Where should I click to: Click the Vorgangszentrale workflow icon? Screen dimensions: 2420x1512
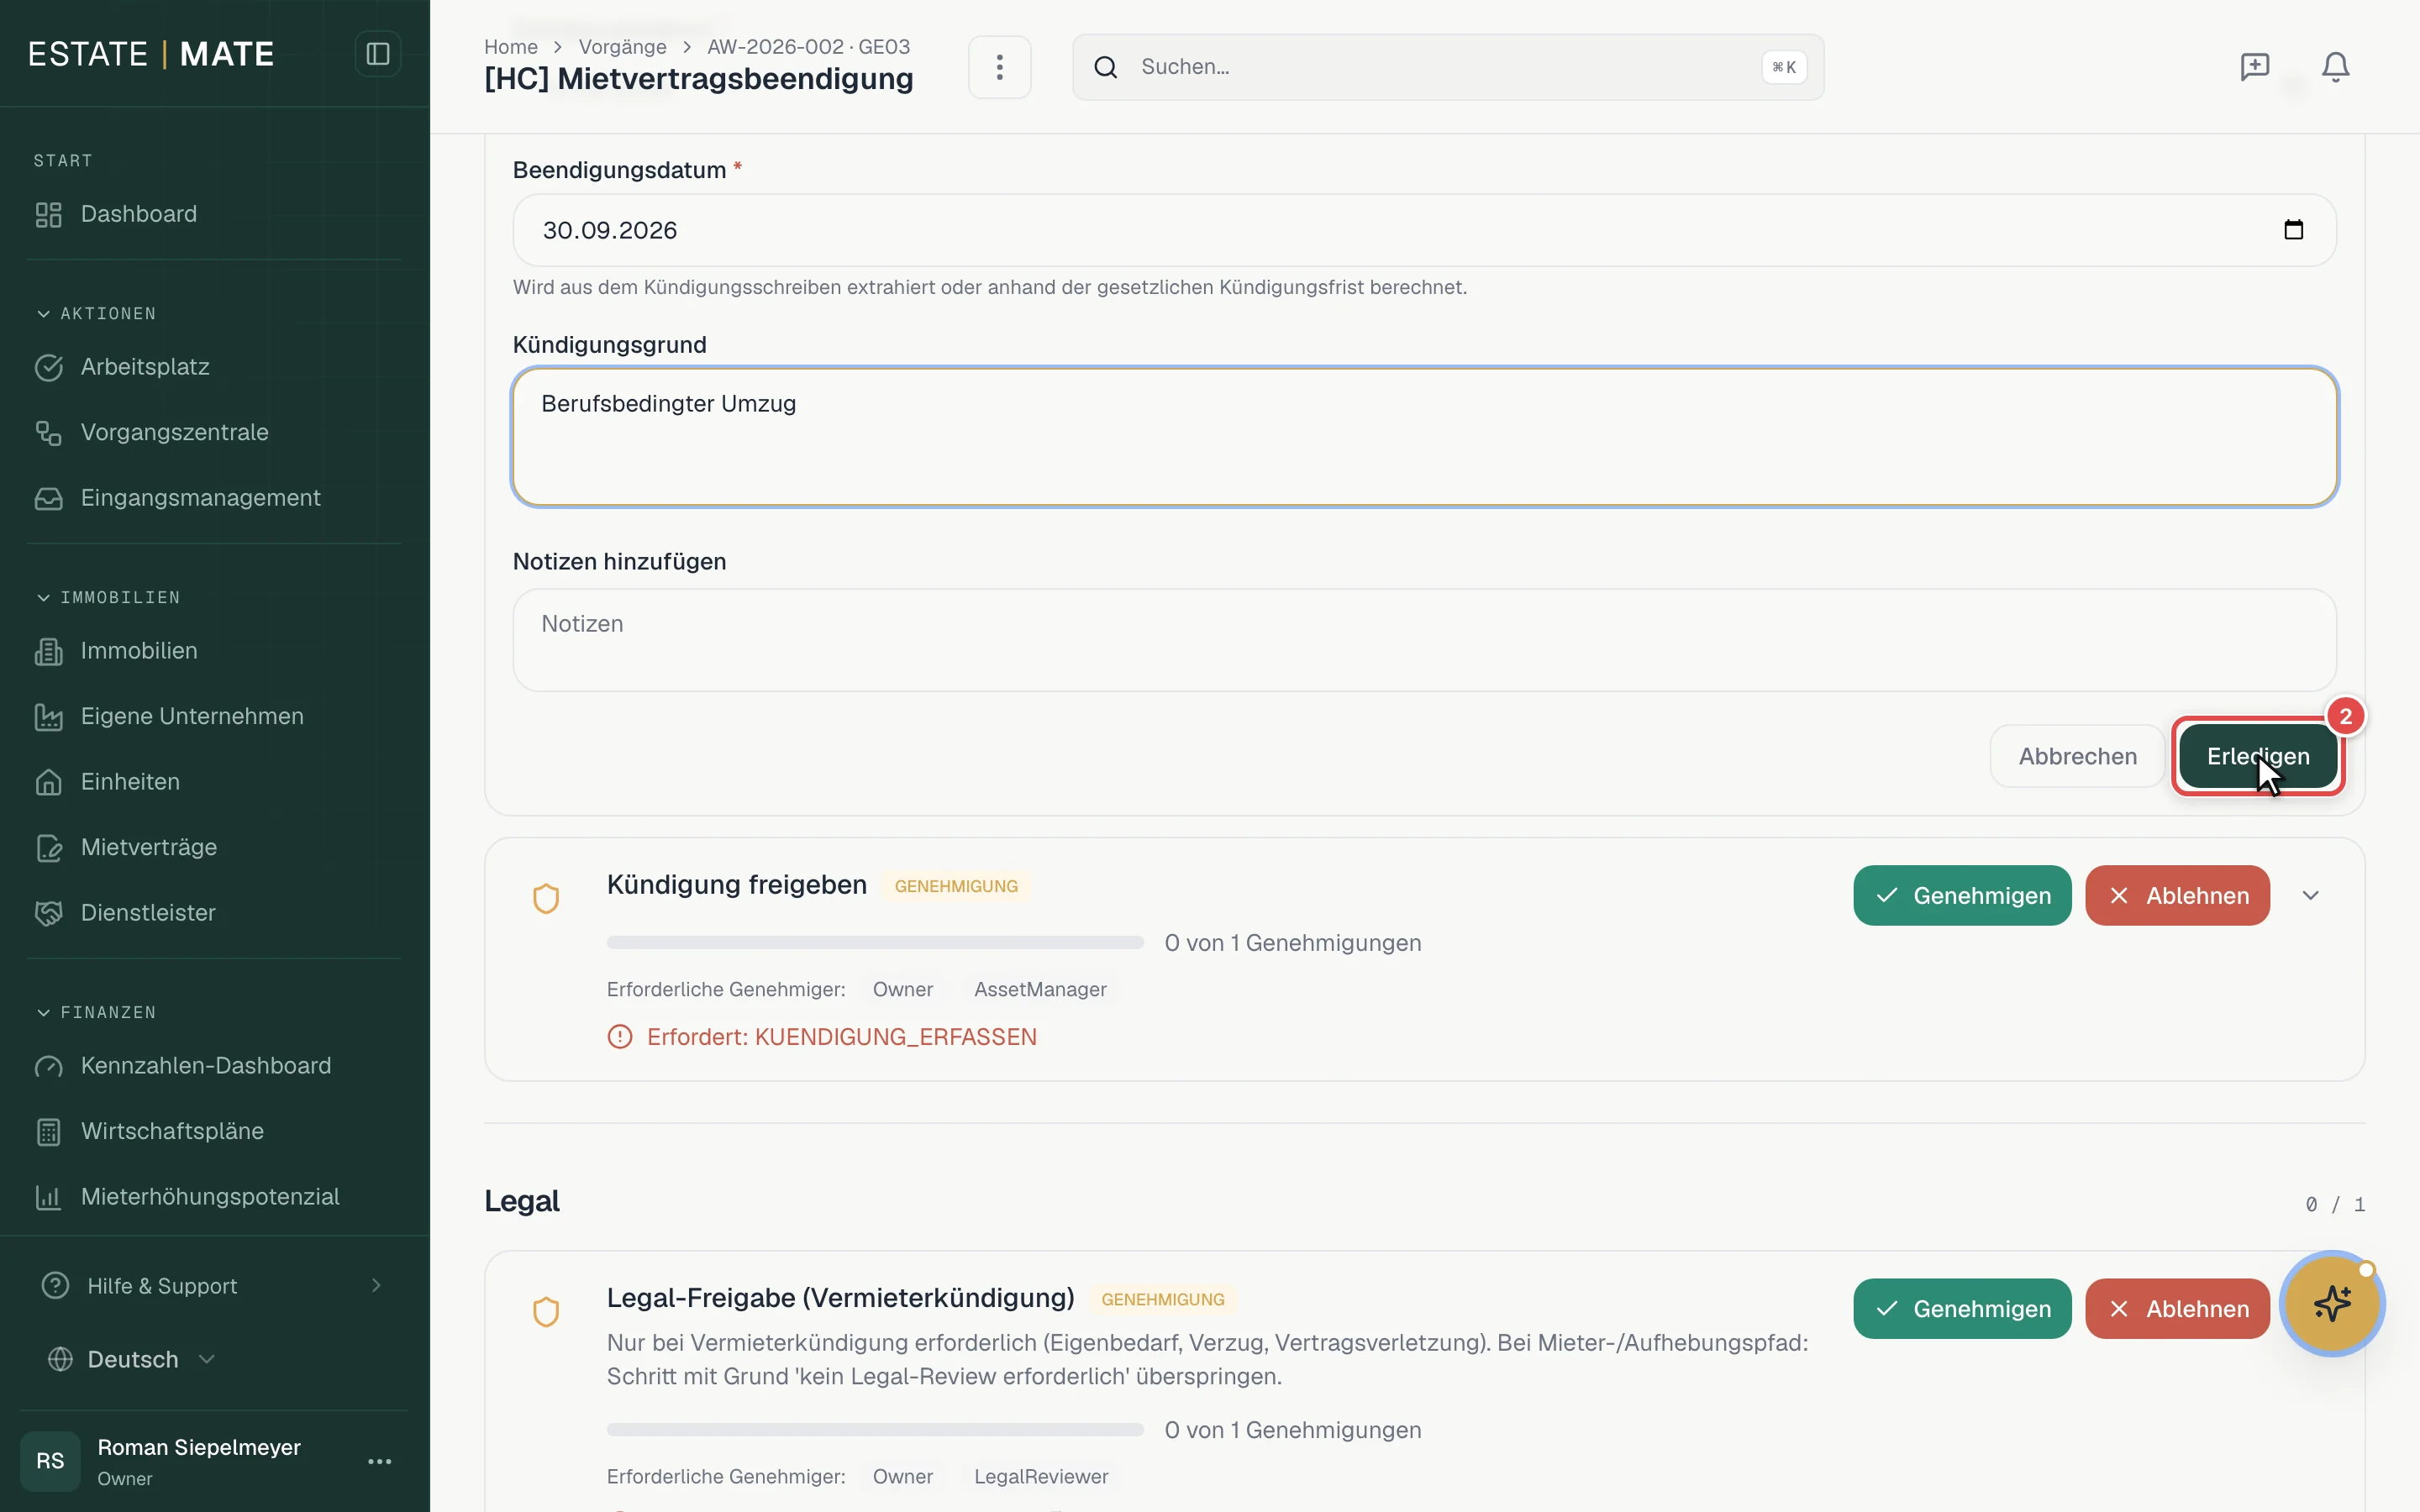click(x=48, y=432)
